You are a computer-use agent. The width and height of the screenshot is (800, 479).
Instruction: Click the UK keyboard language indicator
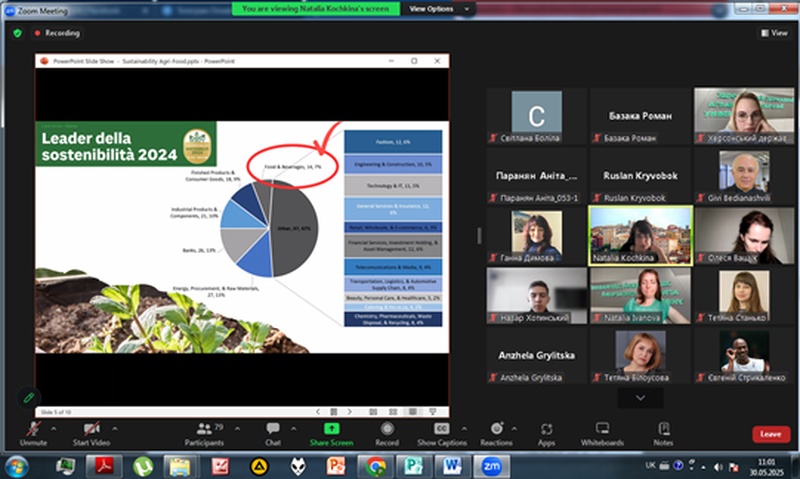(x=651, y=465)
